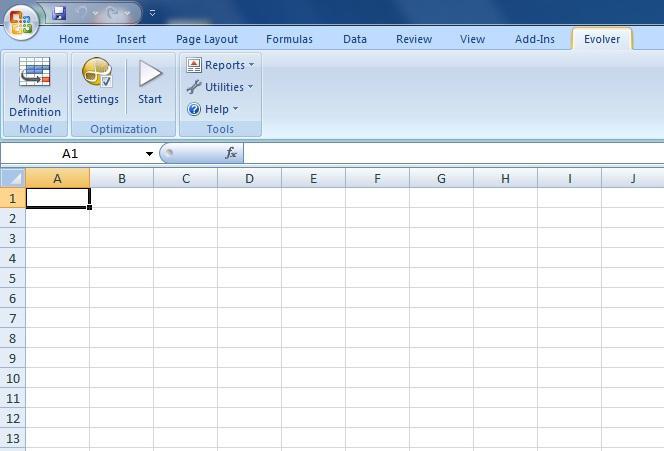
Task: Open the Utilities dropdown menu
Action: (x=220, y=87)
